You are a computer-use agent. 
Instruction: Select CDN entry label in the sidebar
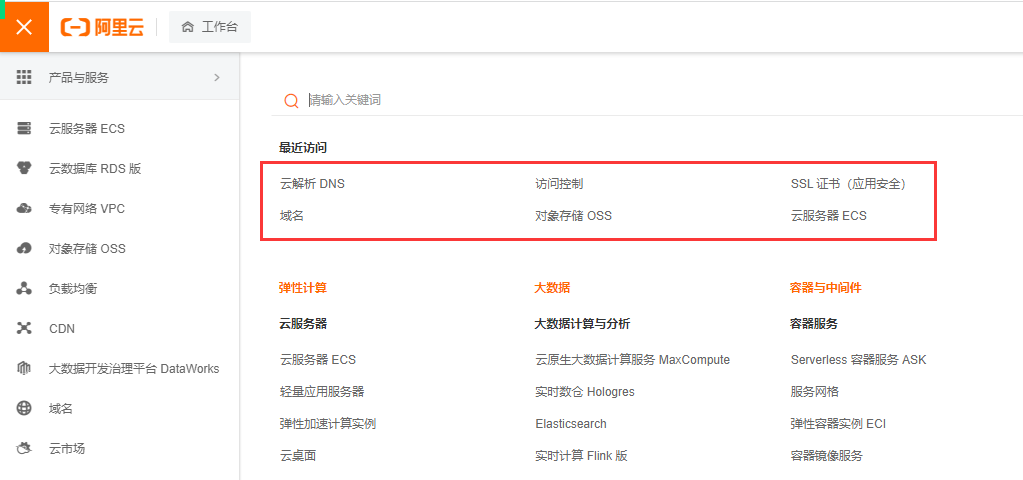pyautogui.click(x=62, y=329)
